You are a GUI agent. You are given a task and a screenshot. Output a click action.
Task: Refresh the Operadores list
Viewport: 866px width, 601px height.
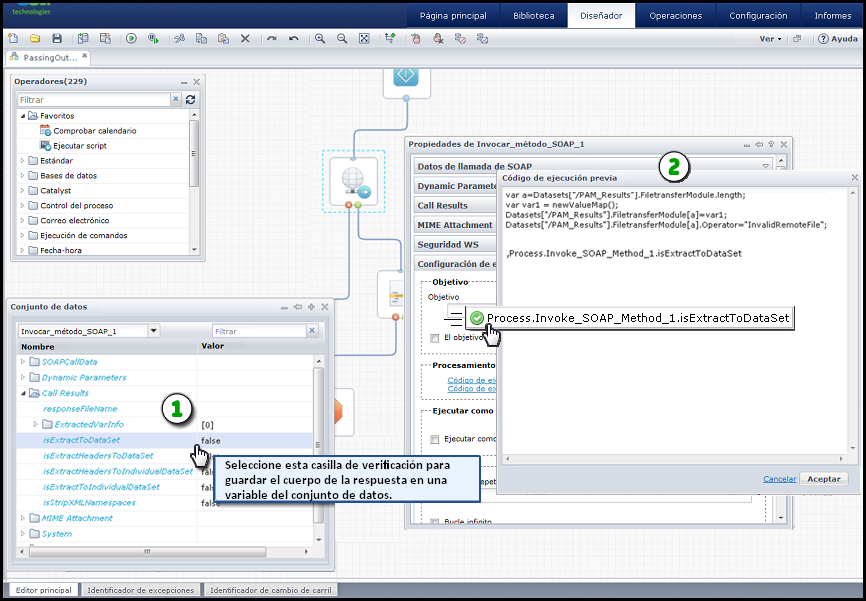click(x=190, y=100)
